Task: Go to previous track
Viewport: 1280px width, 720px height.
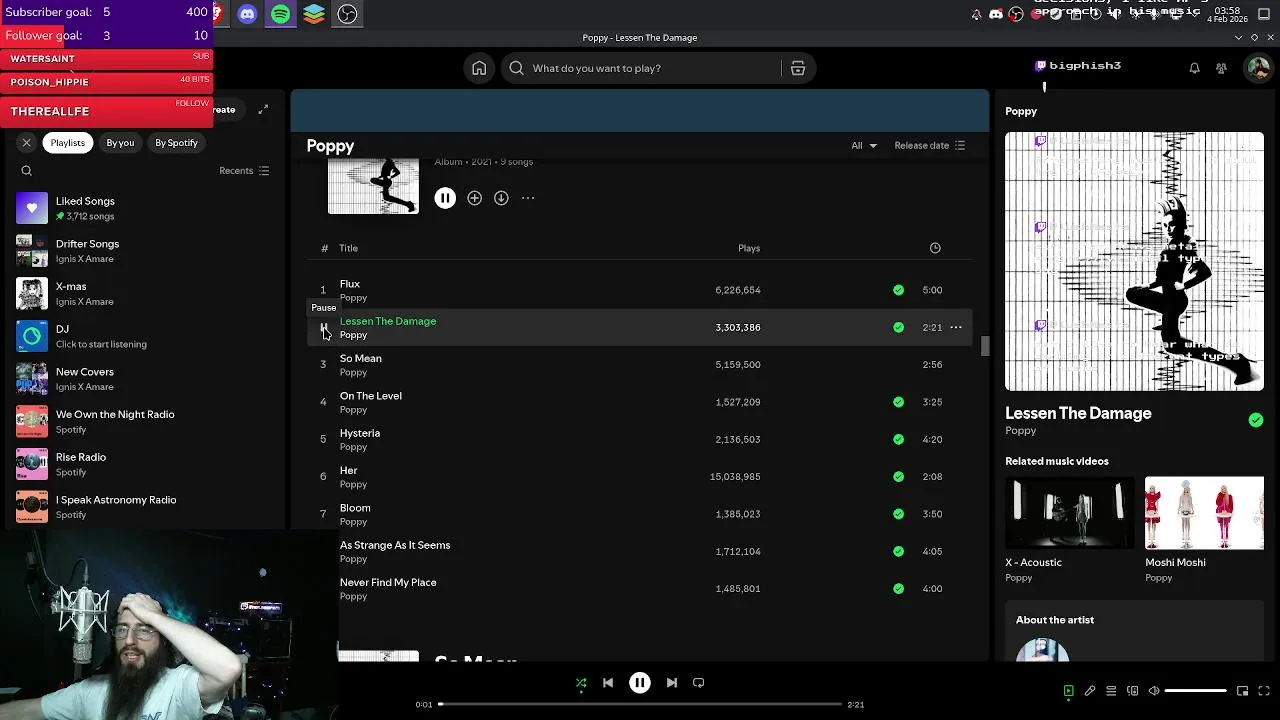Action: 608,683
